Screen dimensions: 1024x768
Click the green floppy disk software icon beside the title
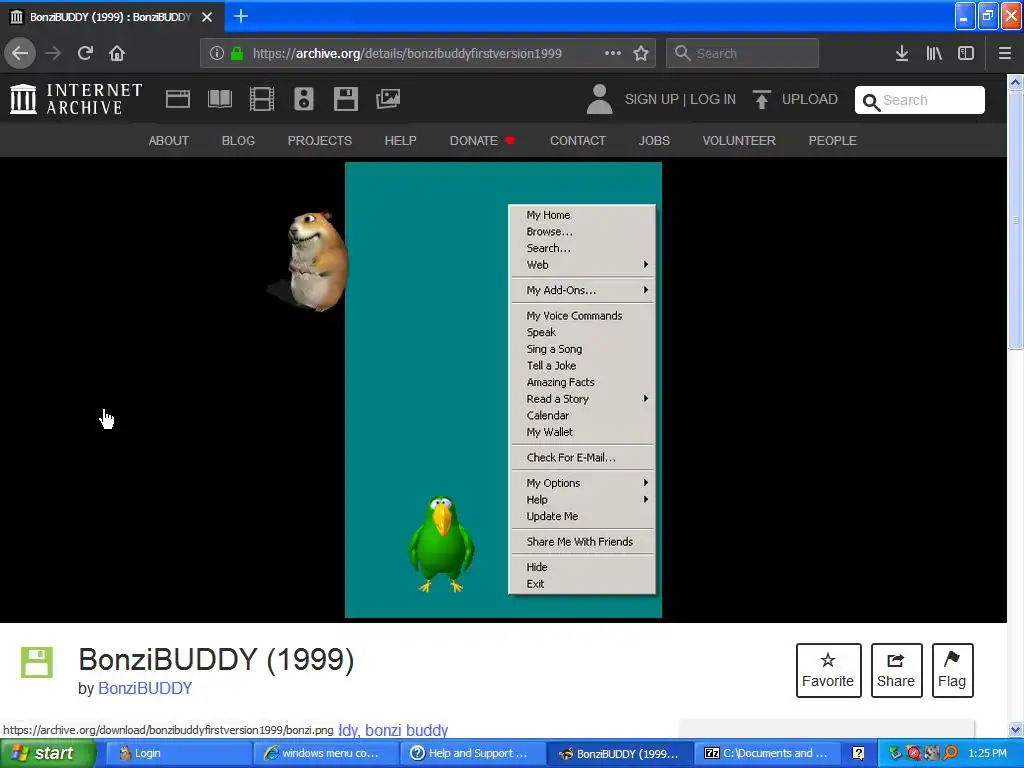pyautogui.click(x=37, y=662)
